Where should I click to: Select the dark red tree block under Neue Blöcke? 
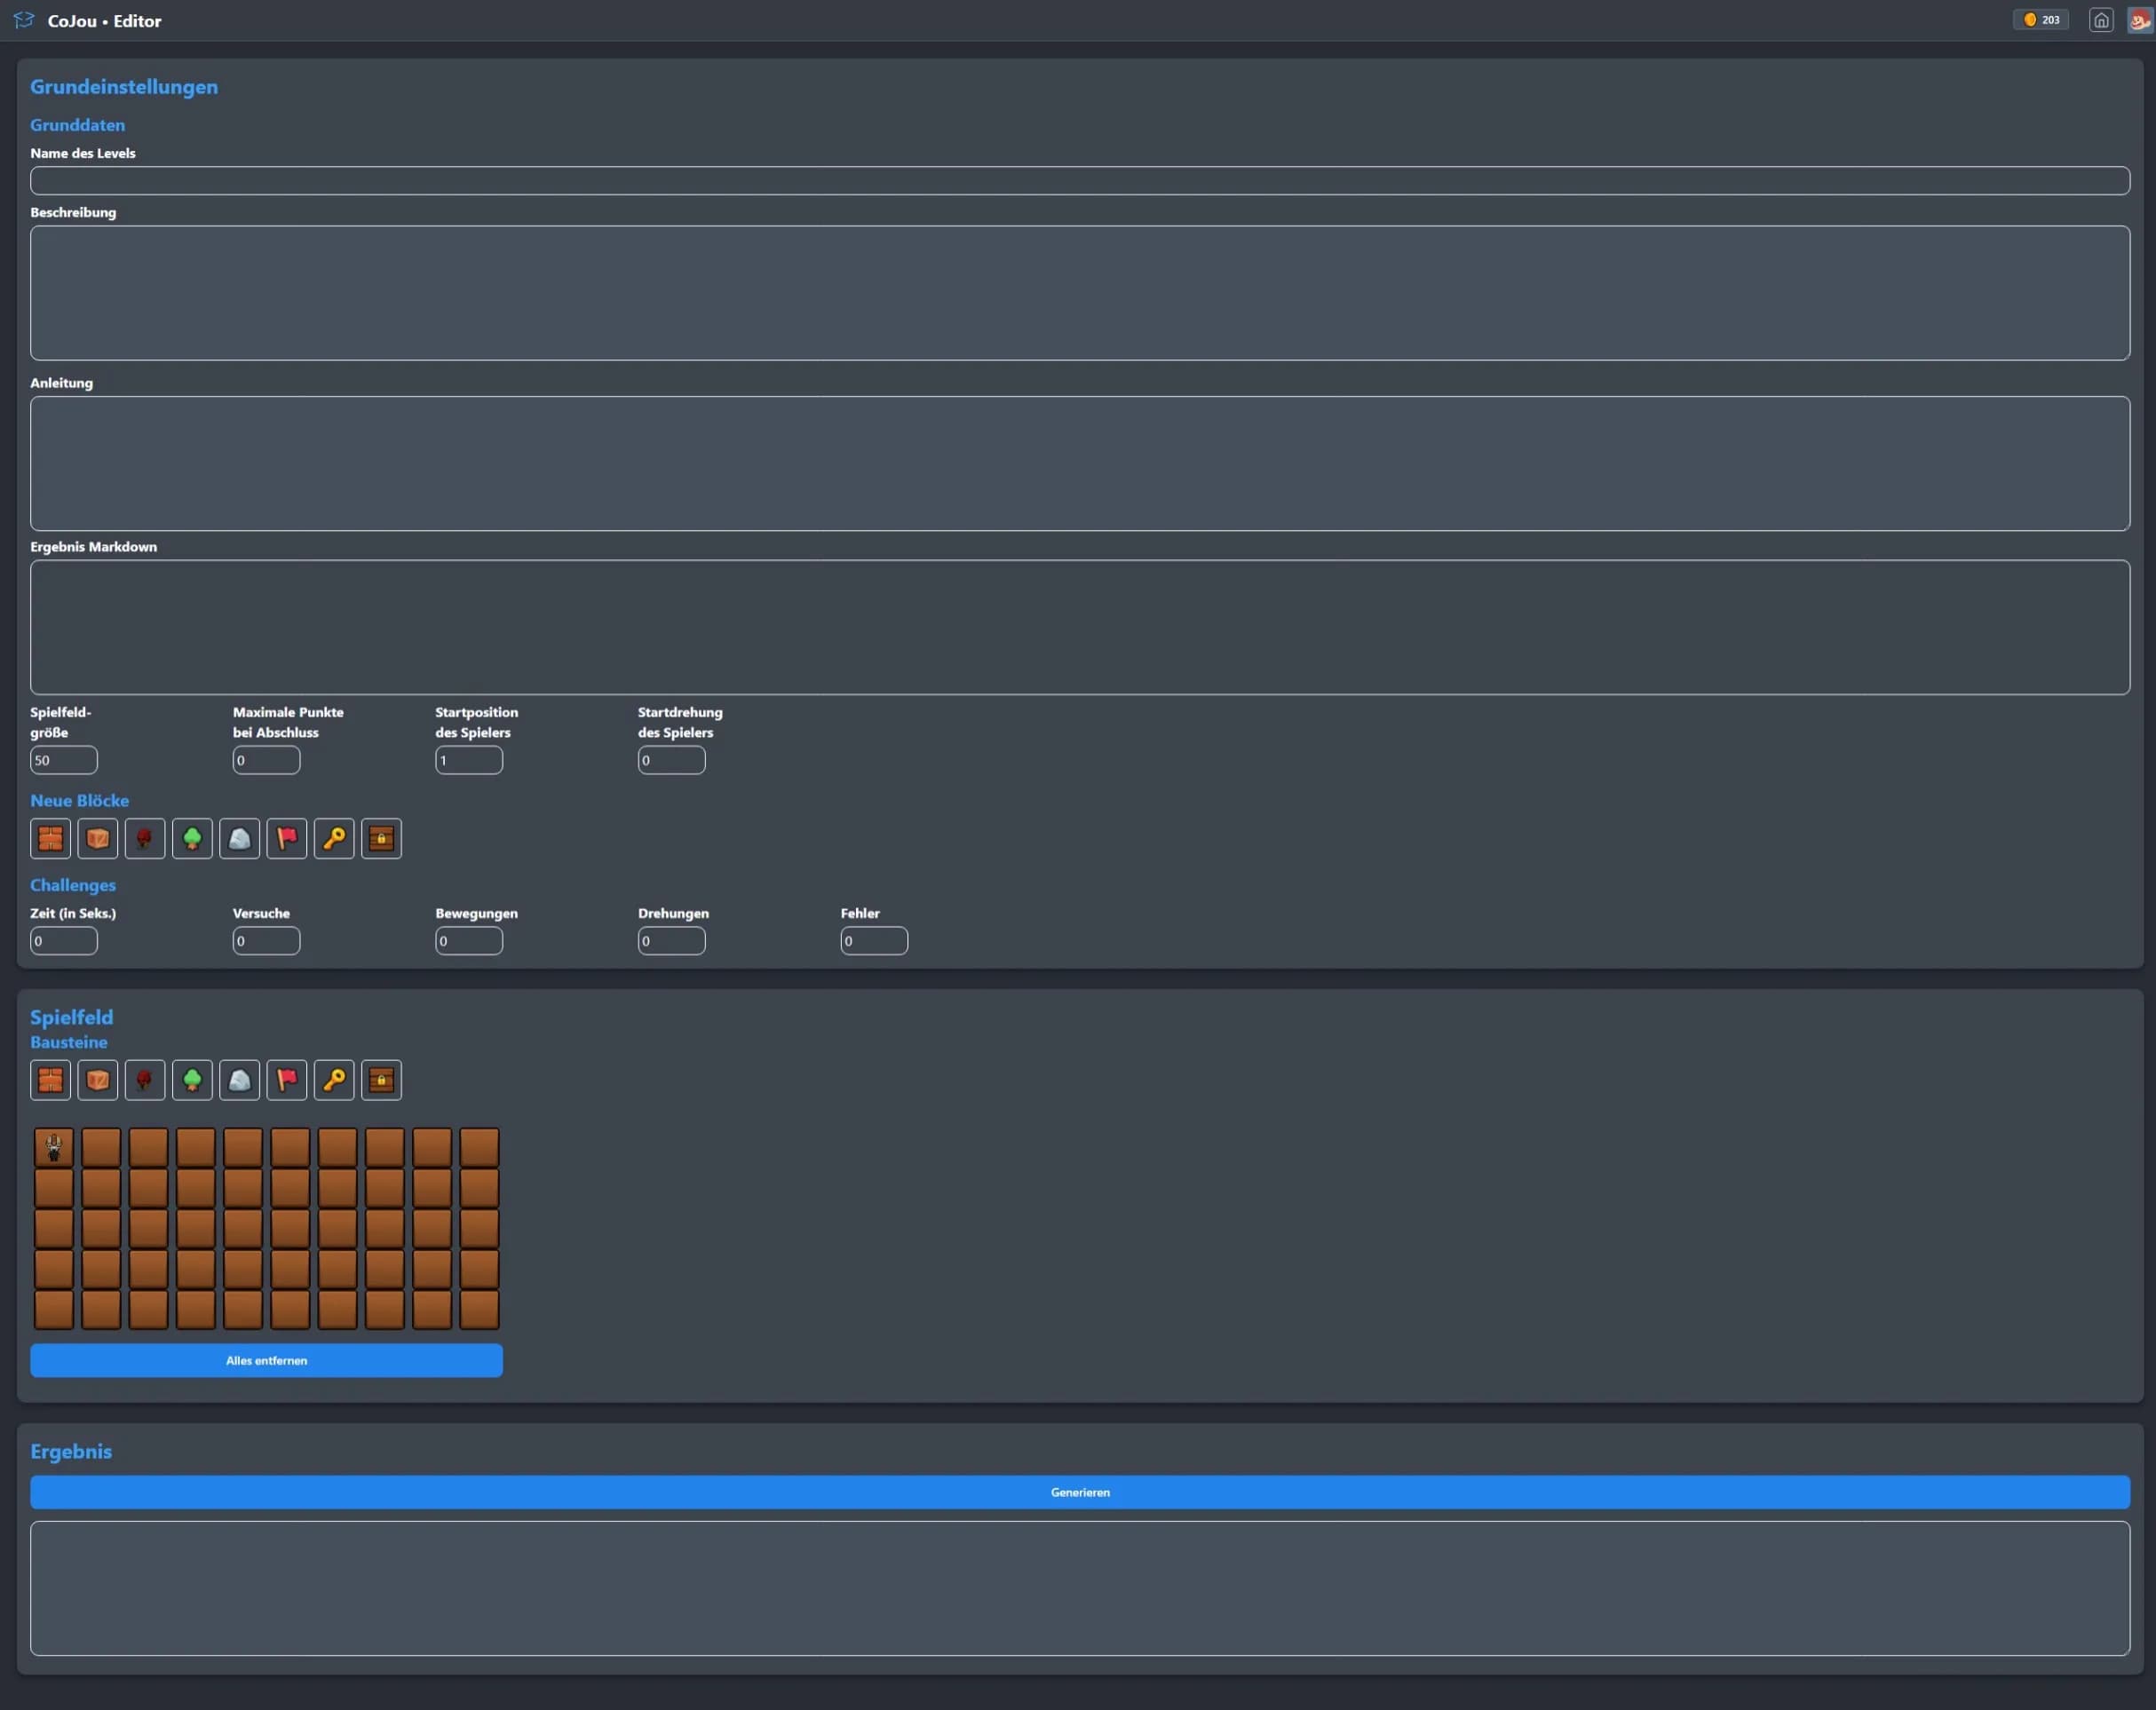(x=145, y=838)
